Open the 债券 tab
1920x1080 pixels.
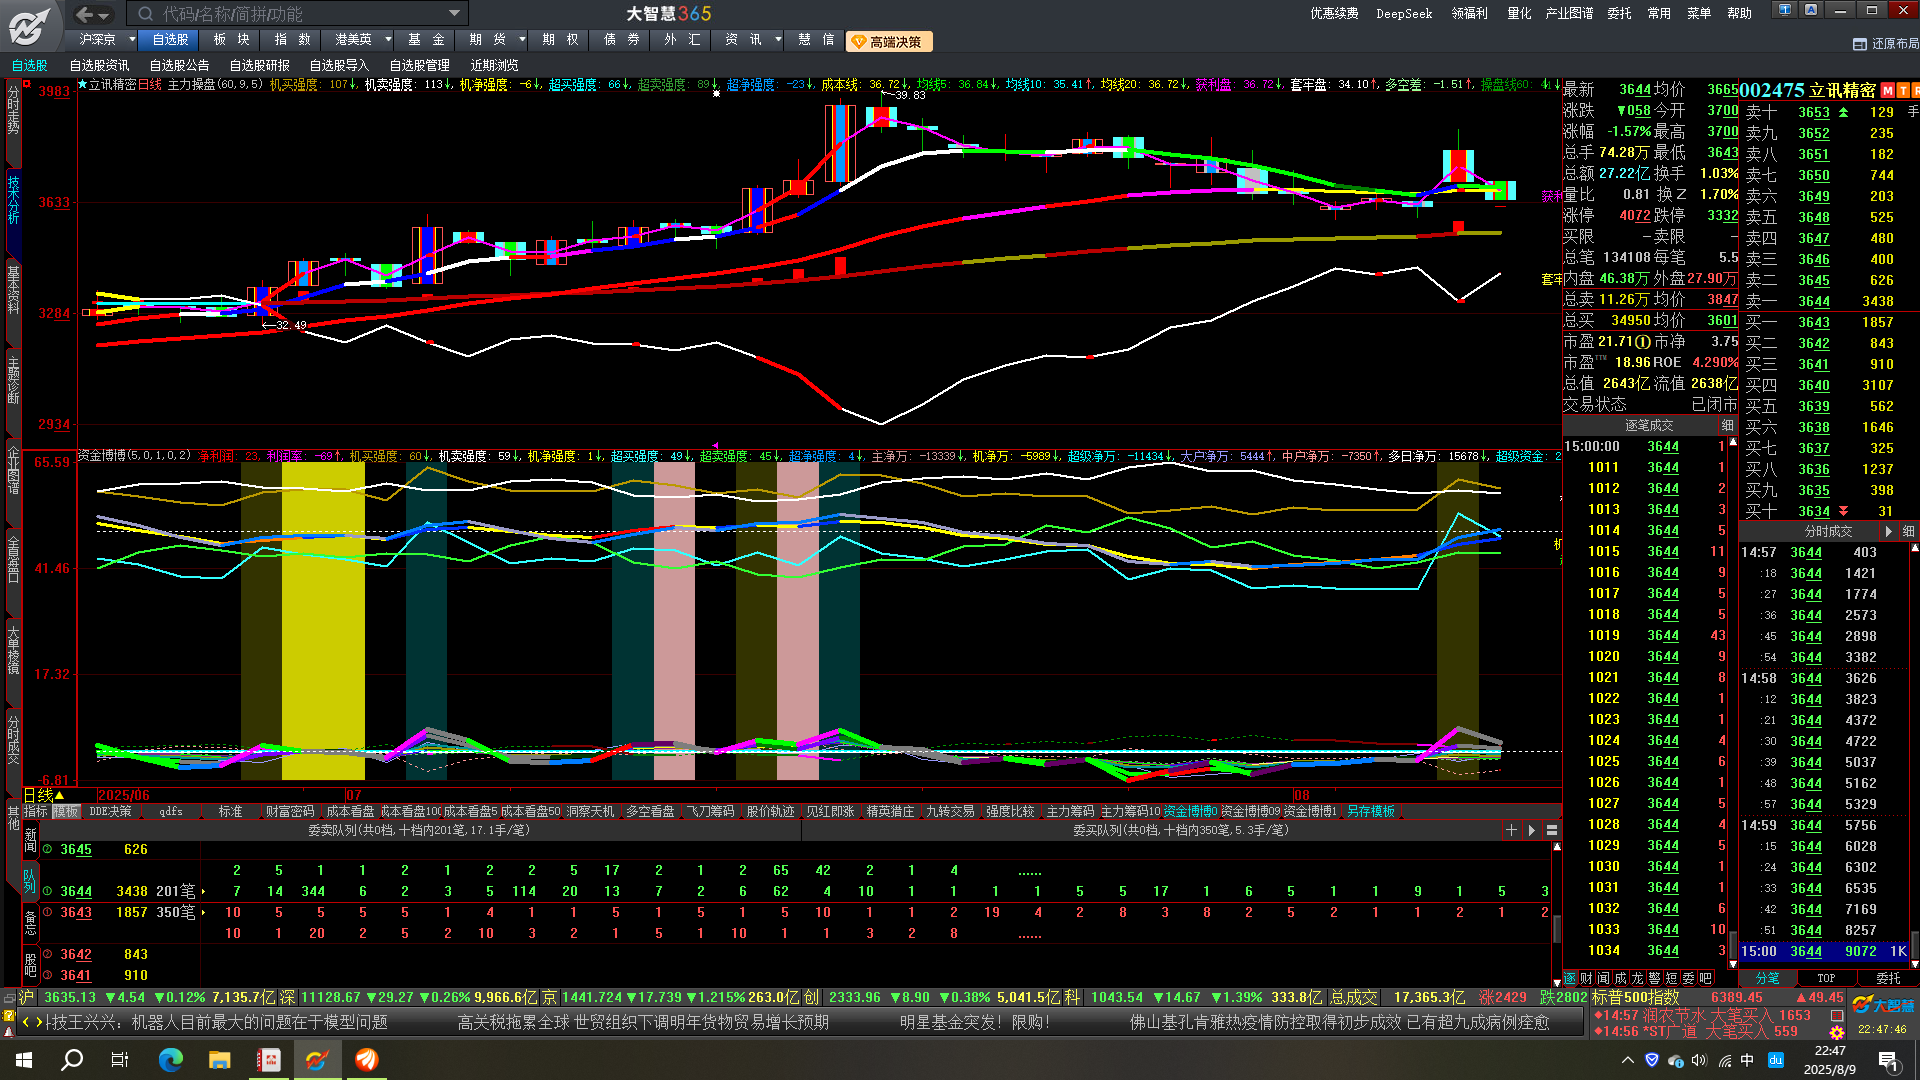tap(622, 40)
